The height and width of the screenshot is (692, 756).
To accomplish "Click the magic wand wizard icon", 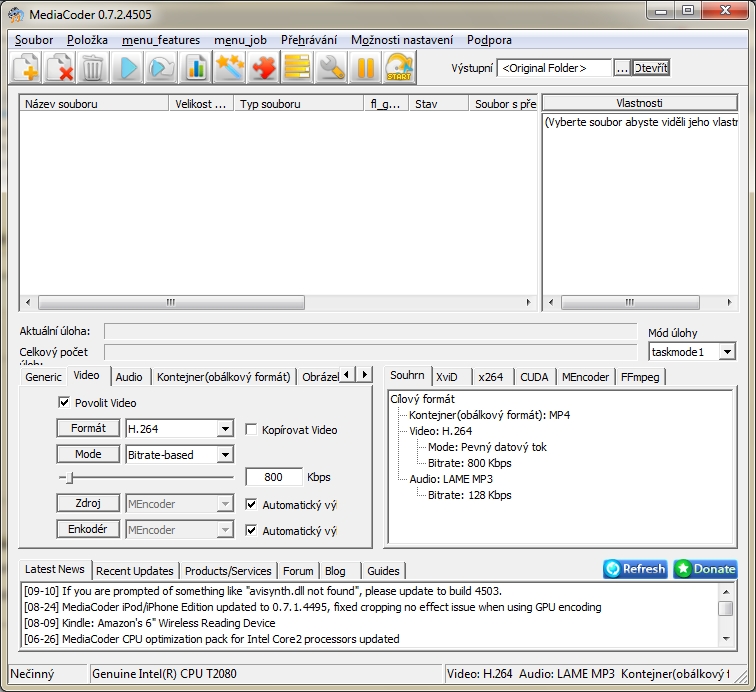I will click(230, 68).
